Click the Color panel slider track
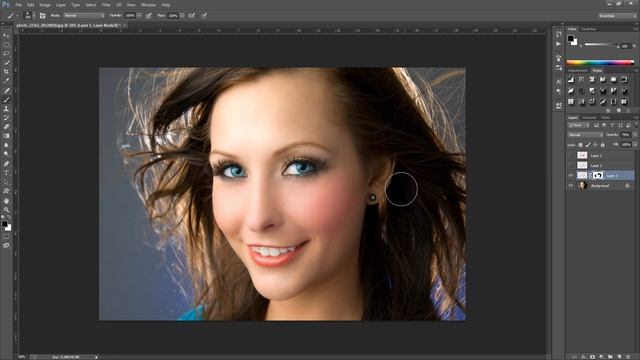The image size is (640, 360). pyautogui.click(x=602, y=44)
